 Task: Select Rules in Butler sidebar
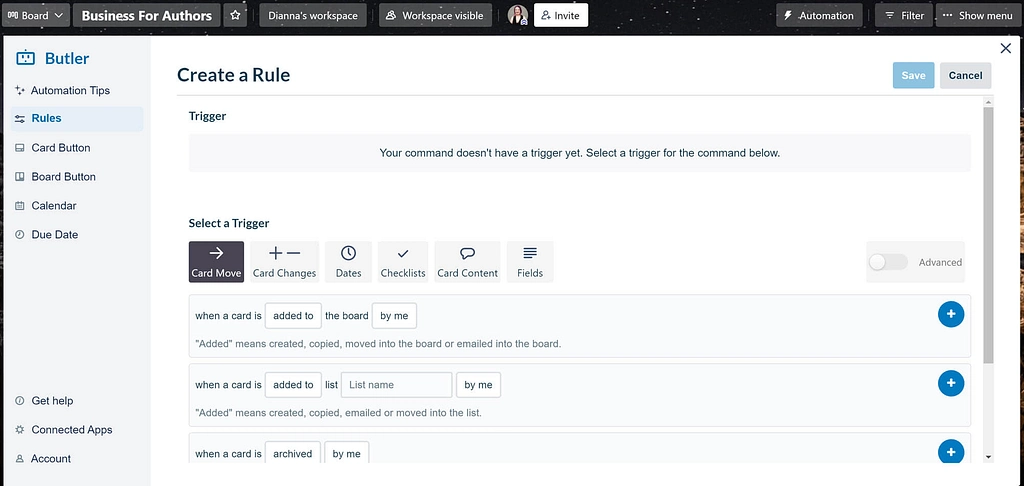(x=77, y=119)
